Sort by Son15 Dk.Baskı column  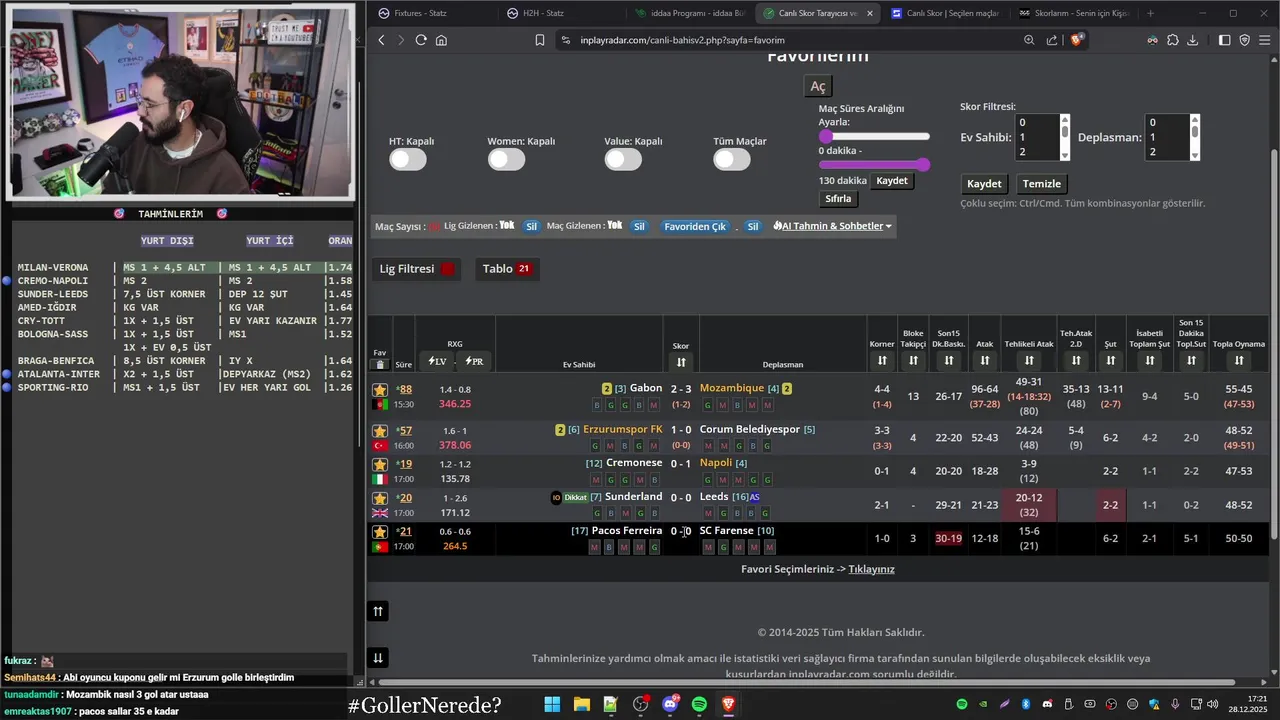click(948, 360)
